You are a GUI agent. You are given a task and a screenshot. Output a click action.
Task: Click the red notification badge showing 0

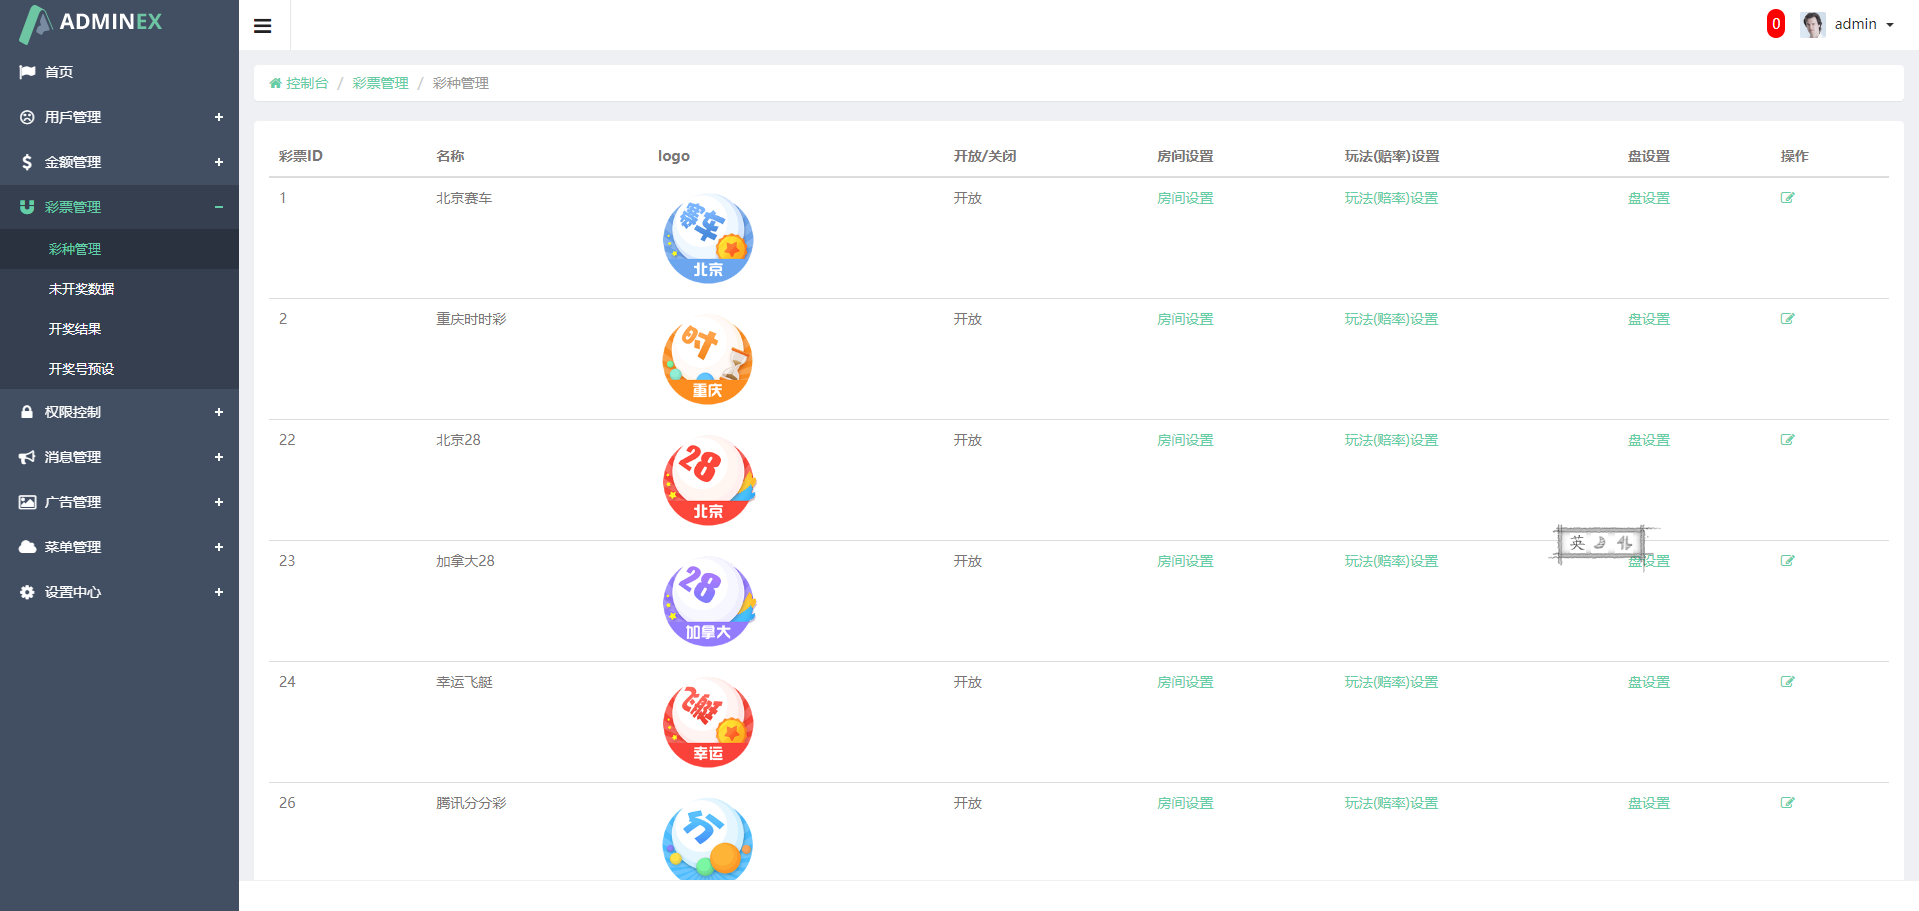pyautogui.click(x=1776, y=24)
